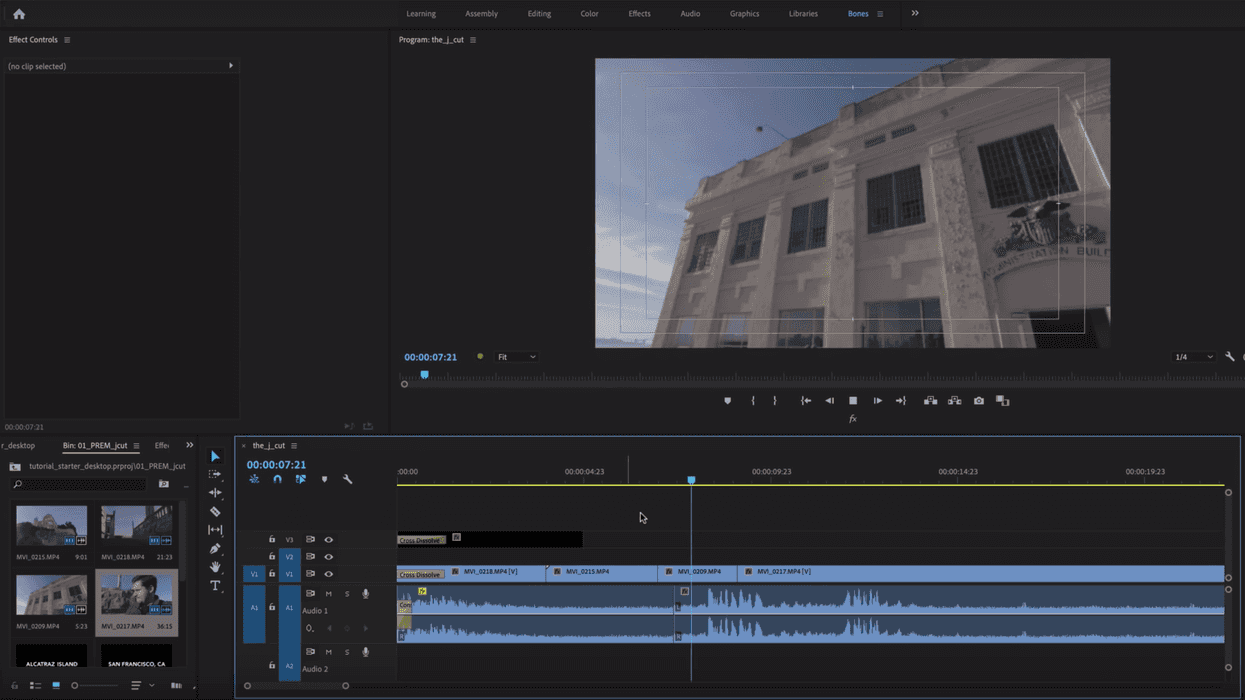Toggle timeline Snap magnet
Viewport: 1245px width, 700px height.
point(277,479)
